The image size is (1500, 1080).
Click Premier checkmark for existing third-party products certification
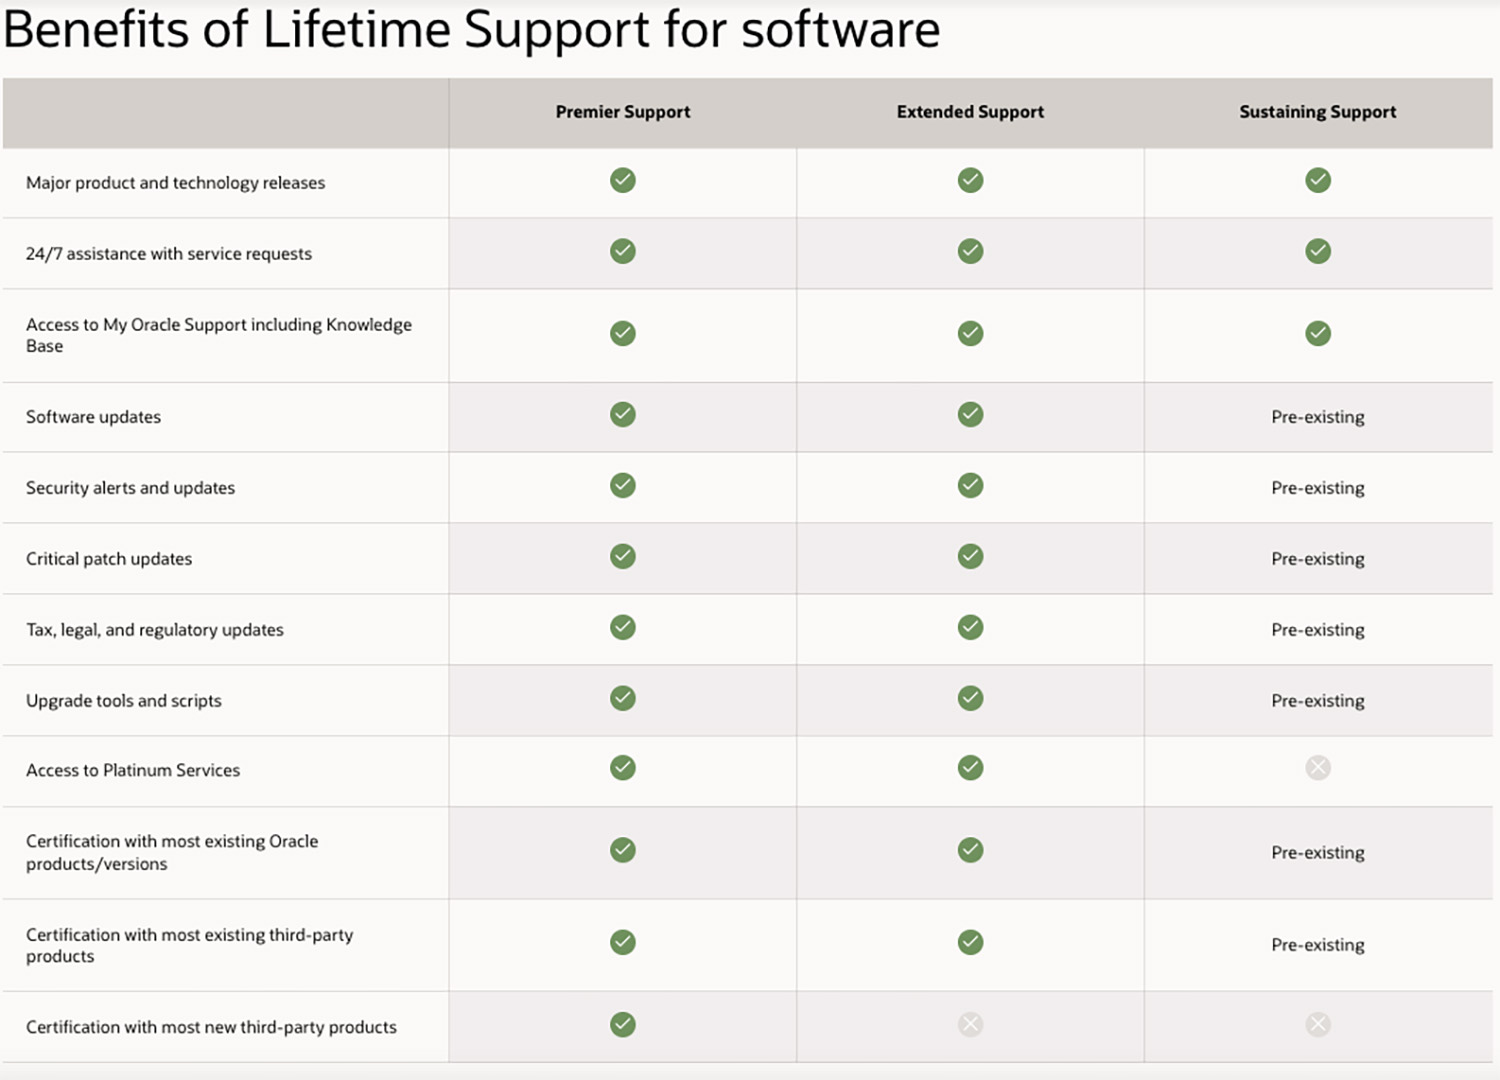[x=623, y=942]
